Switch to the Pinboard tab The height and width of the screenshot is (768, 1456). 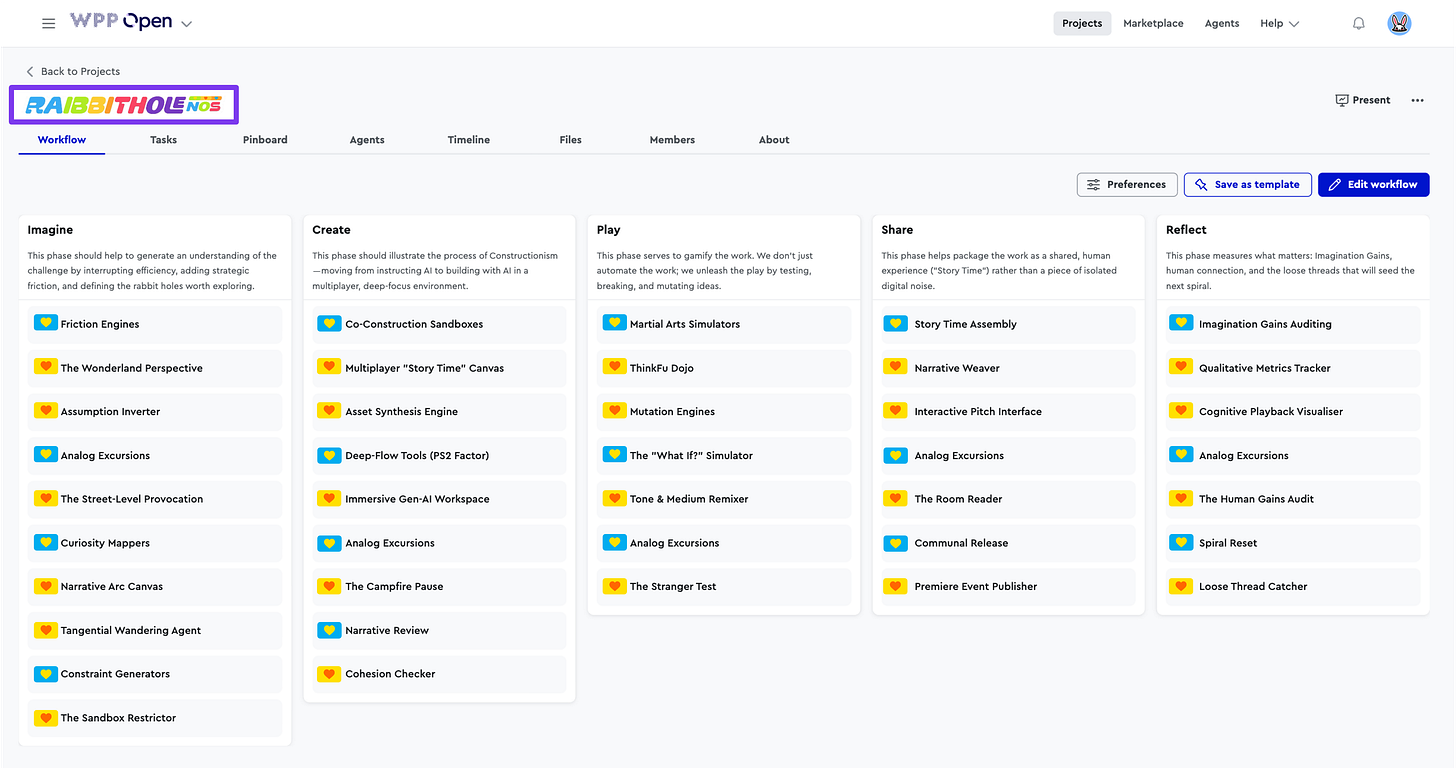coord(265,140)
